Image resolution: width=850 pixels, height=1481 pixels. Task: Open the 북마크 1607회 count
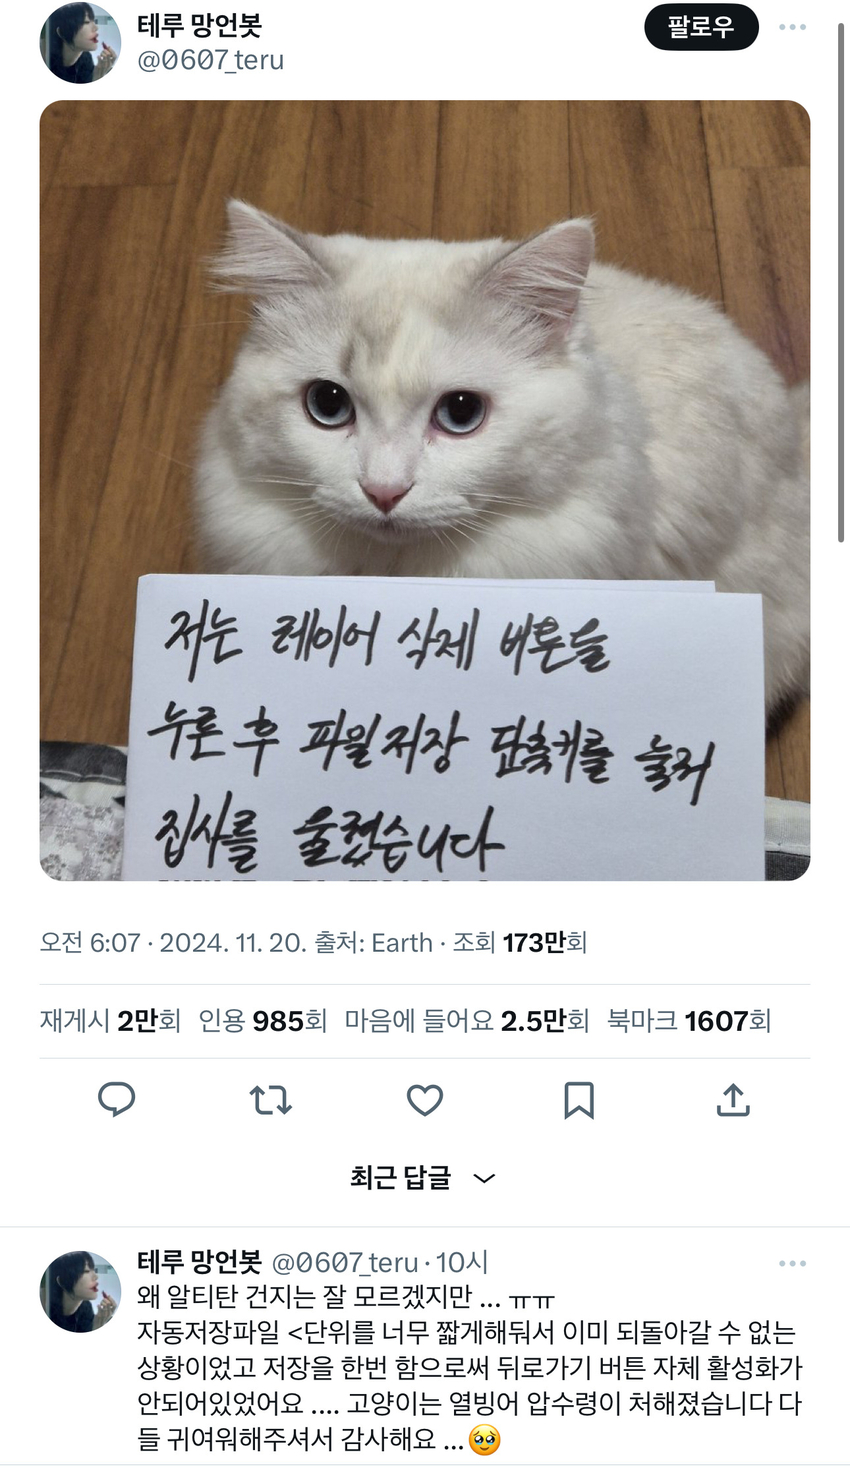[689, 1021]
